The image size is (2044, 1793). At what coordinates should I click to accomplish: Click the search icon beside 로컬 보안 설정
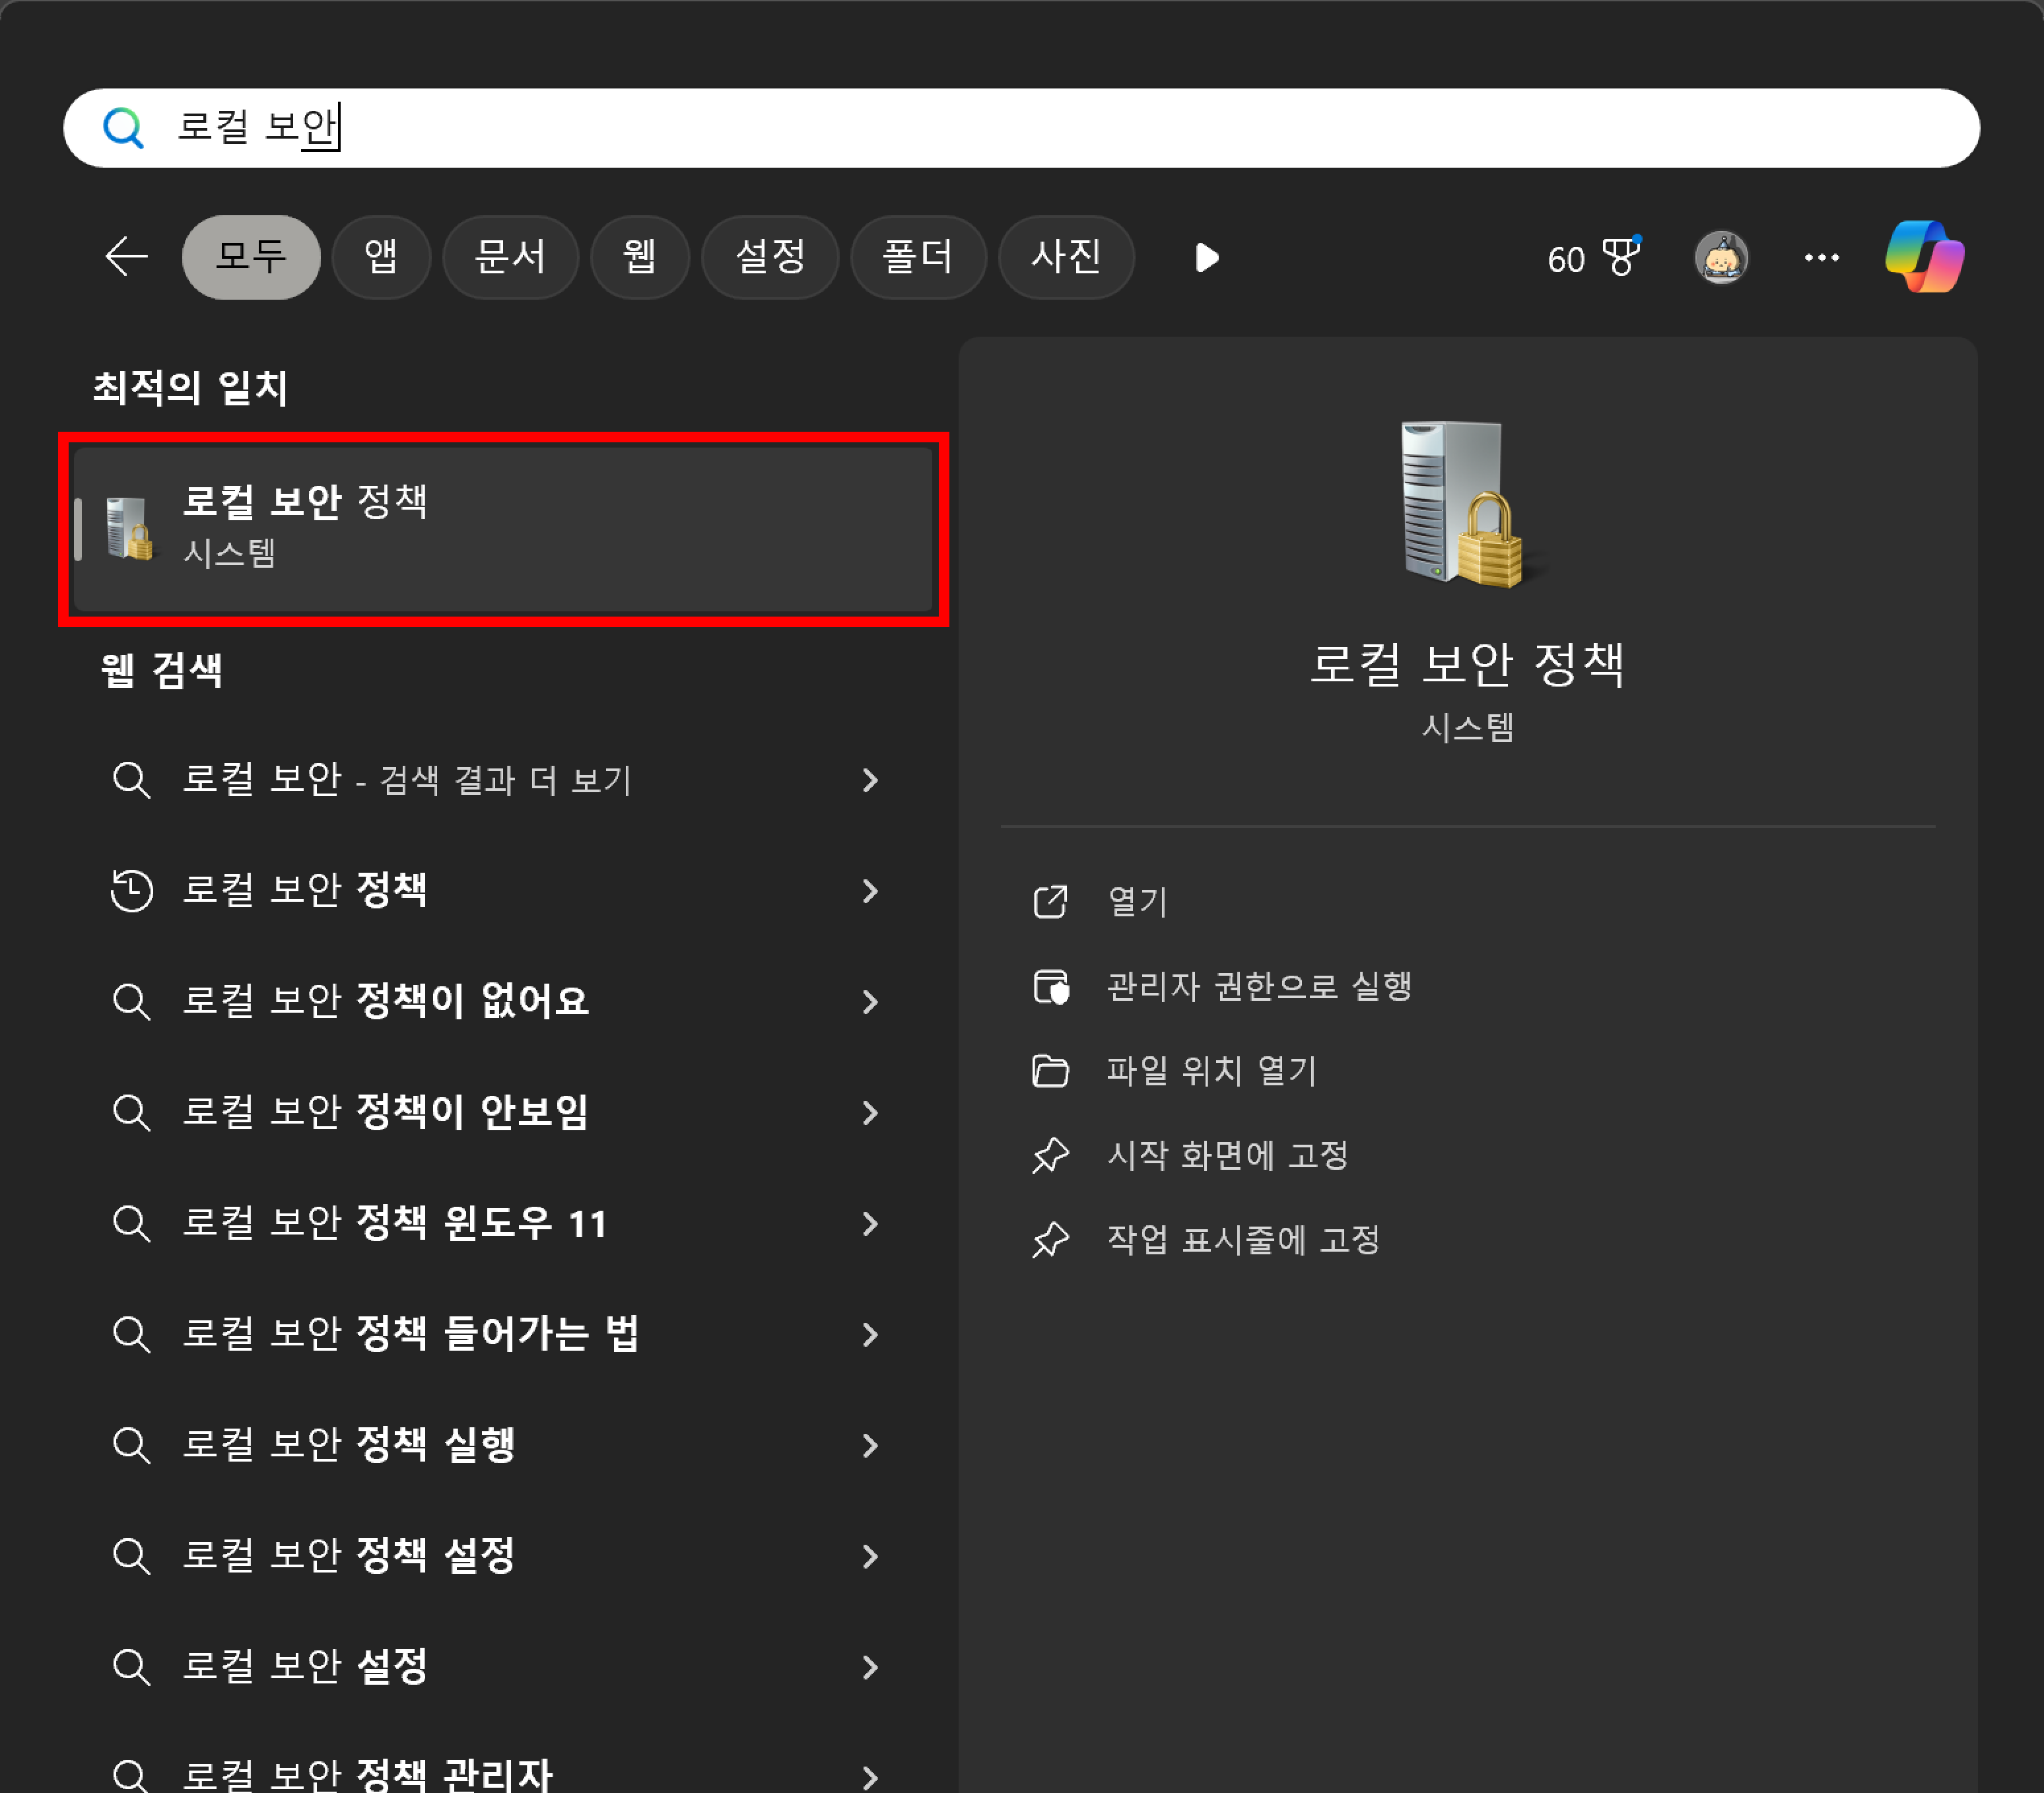(131, 1668)
